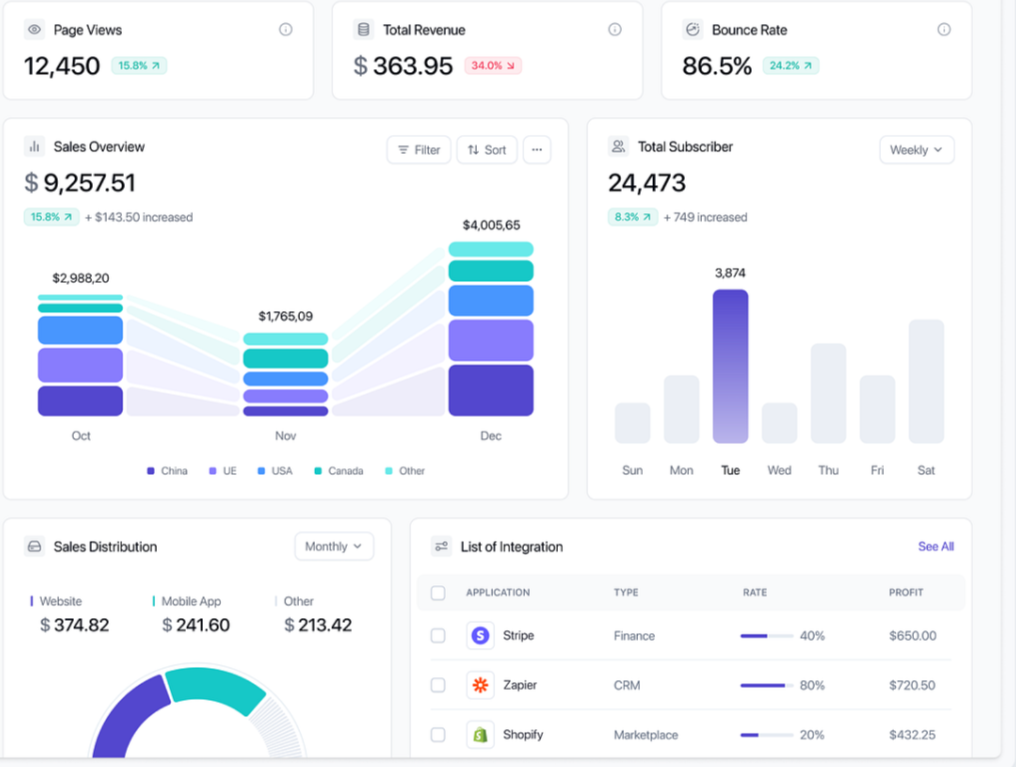The width and height of the screenshot is (1016, 767).
Task: Click the Bounce Rate chart icon
Action: pos(693,30)
